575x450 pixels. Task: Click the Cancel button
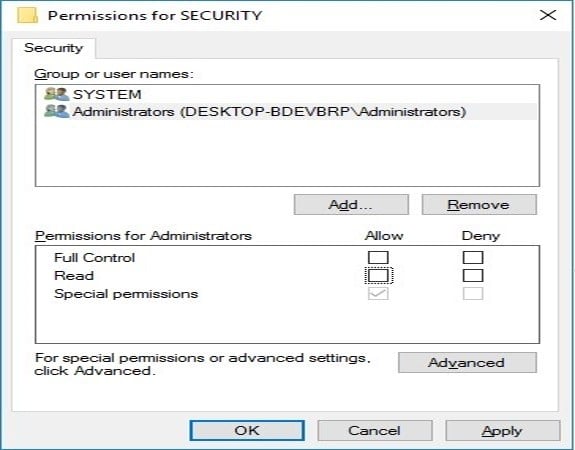[x=375, y=431]
